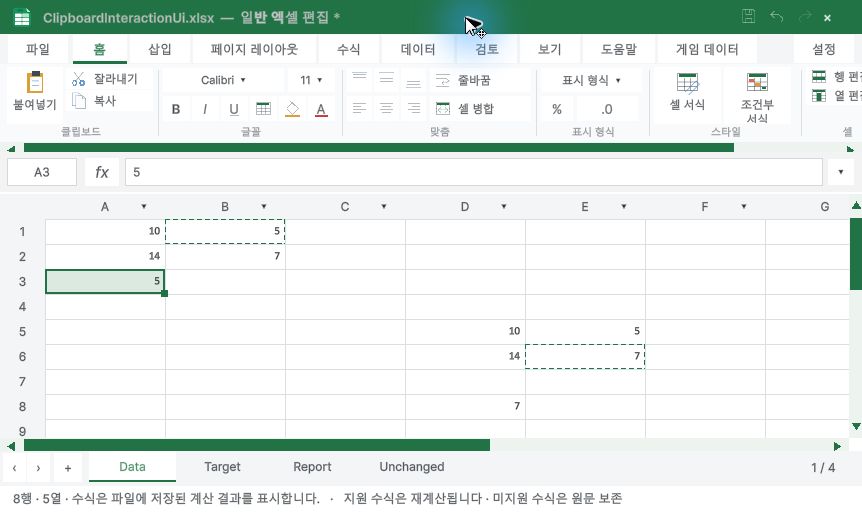Click the decimal places .0 button
Viewport: 862px width, 512px height.
607,109
